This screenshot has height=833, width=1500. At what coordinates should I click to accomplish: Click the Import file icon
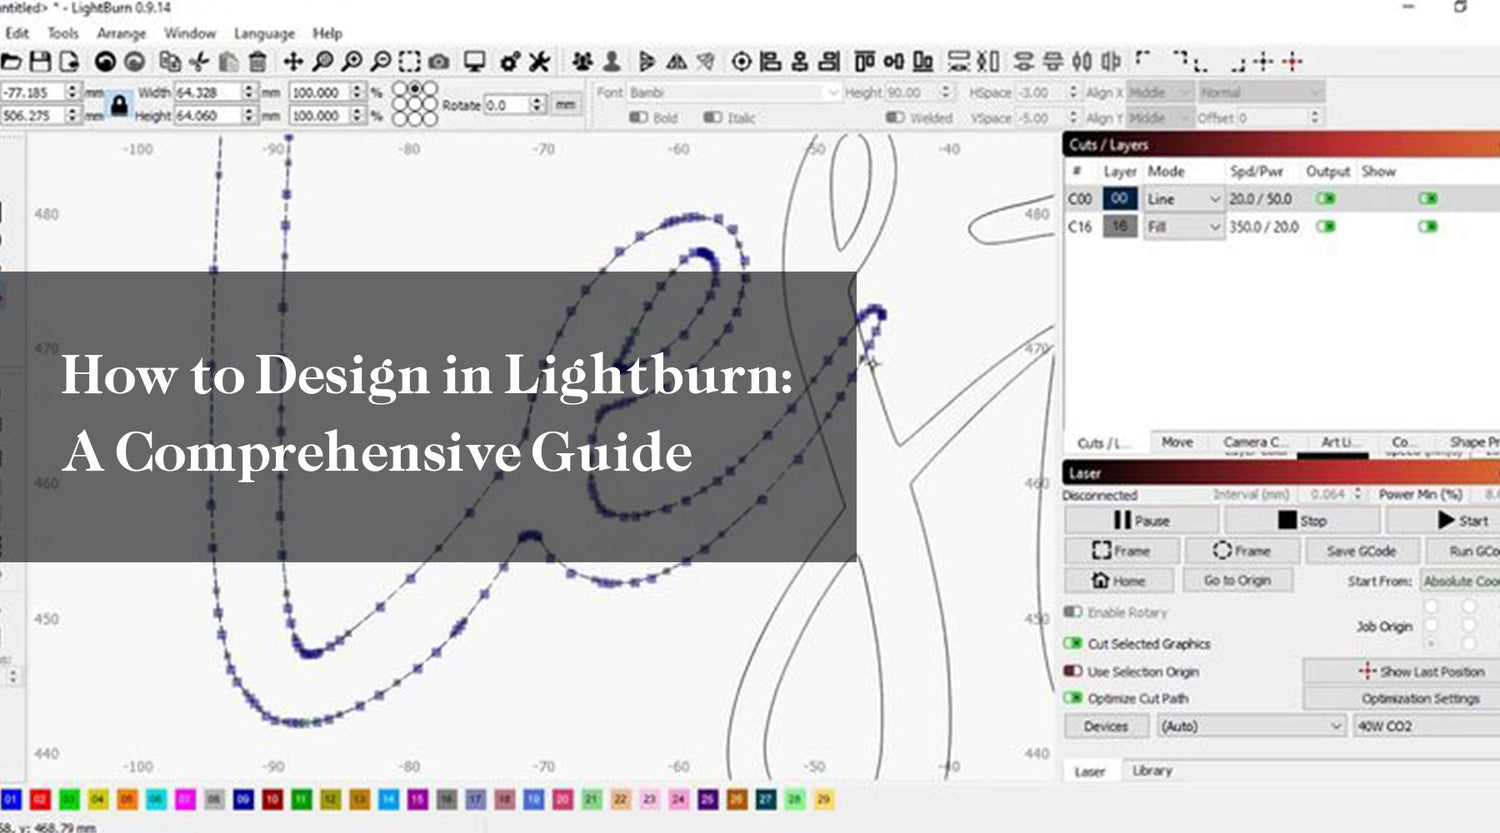69,62
